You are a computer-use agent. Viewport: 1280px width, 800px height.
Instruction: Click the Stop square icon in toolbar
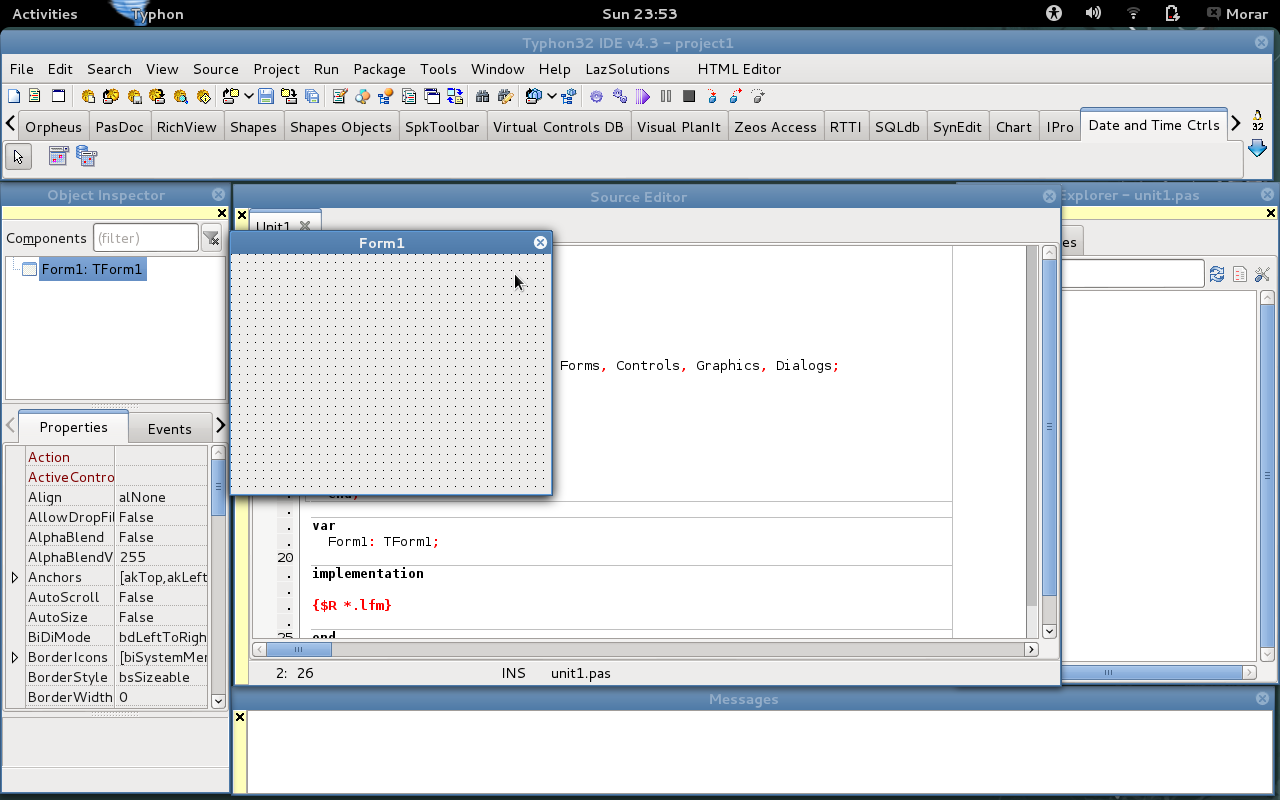click(x=689, y=97)
